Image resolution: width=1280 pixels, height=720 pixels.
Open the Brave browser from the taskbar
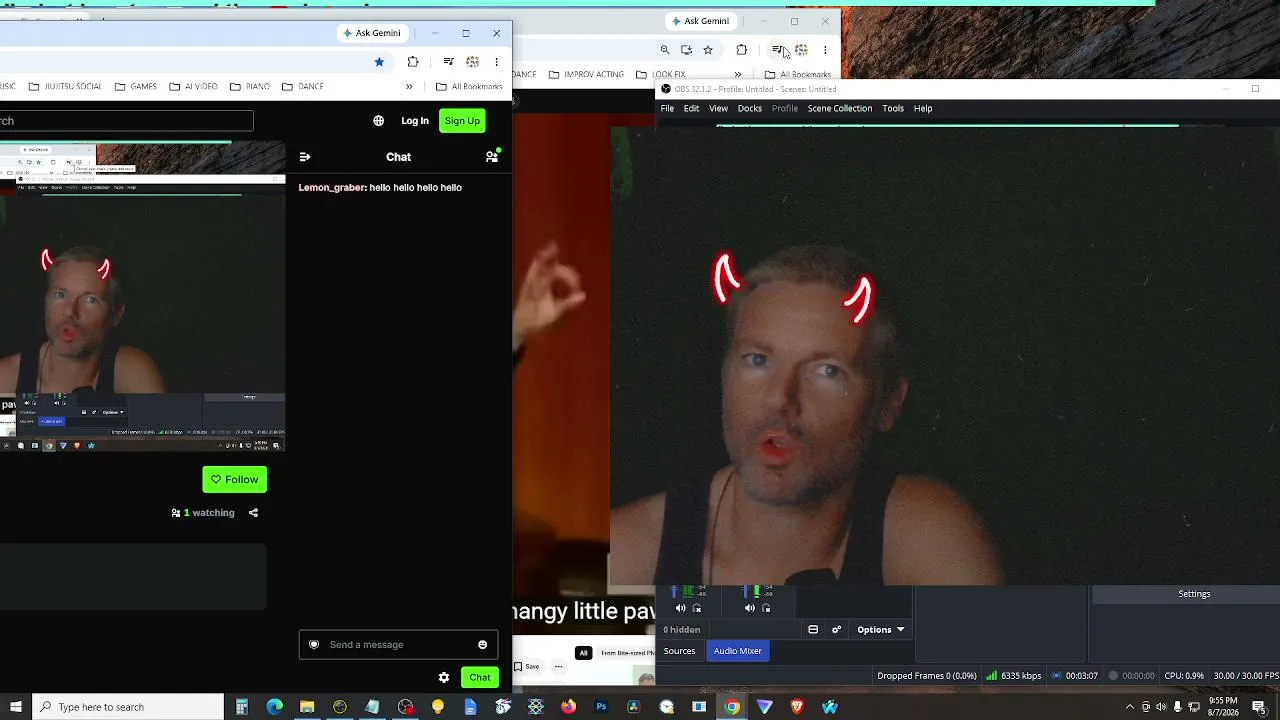pos(797,707)
